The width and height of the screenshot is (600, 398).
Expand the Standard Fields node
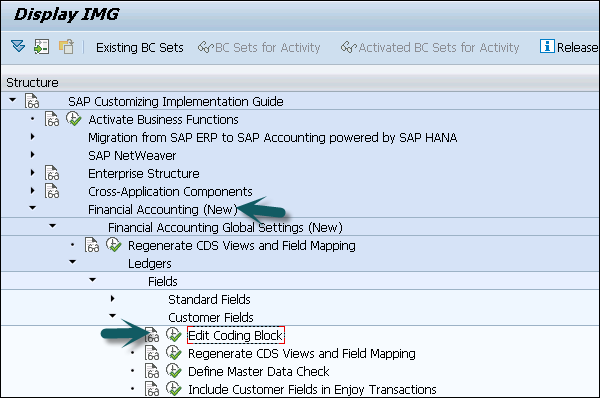pos(112,298)
